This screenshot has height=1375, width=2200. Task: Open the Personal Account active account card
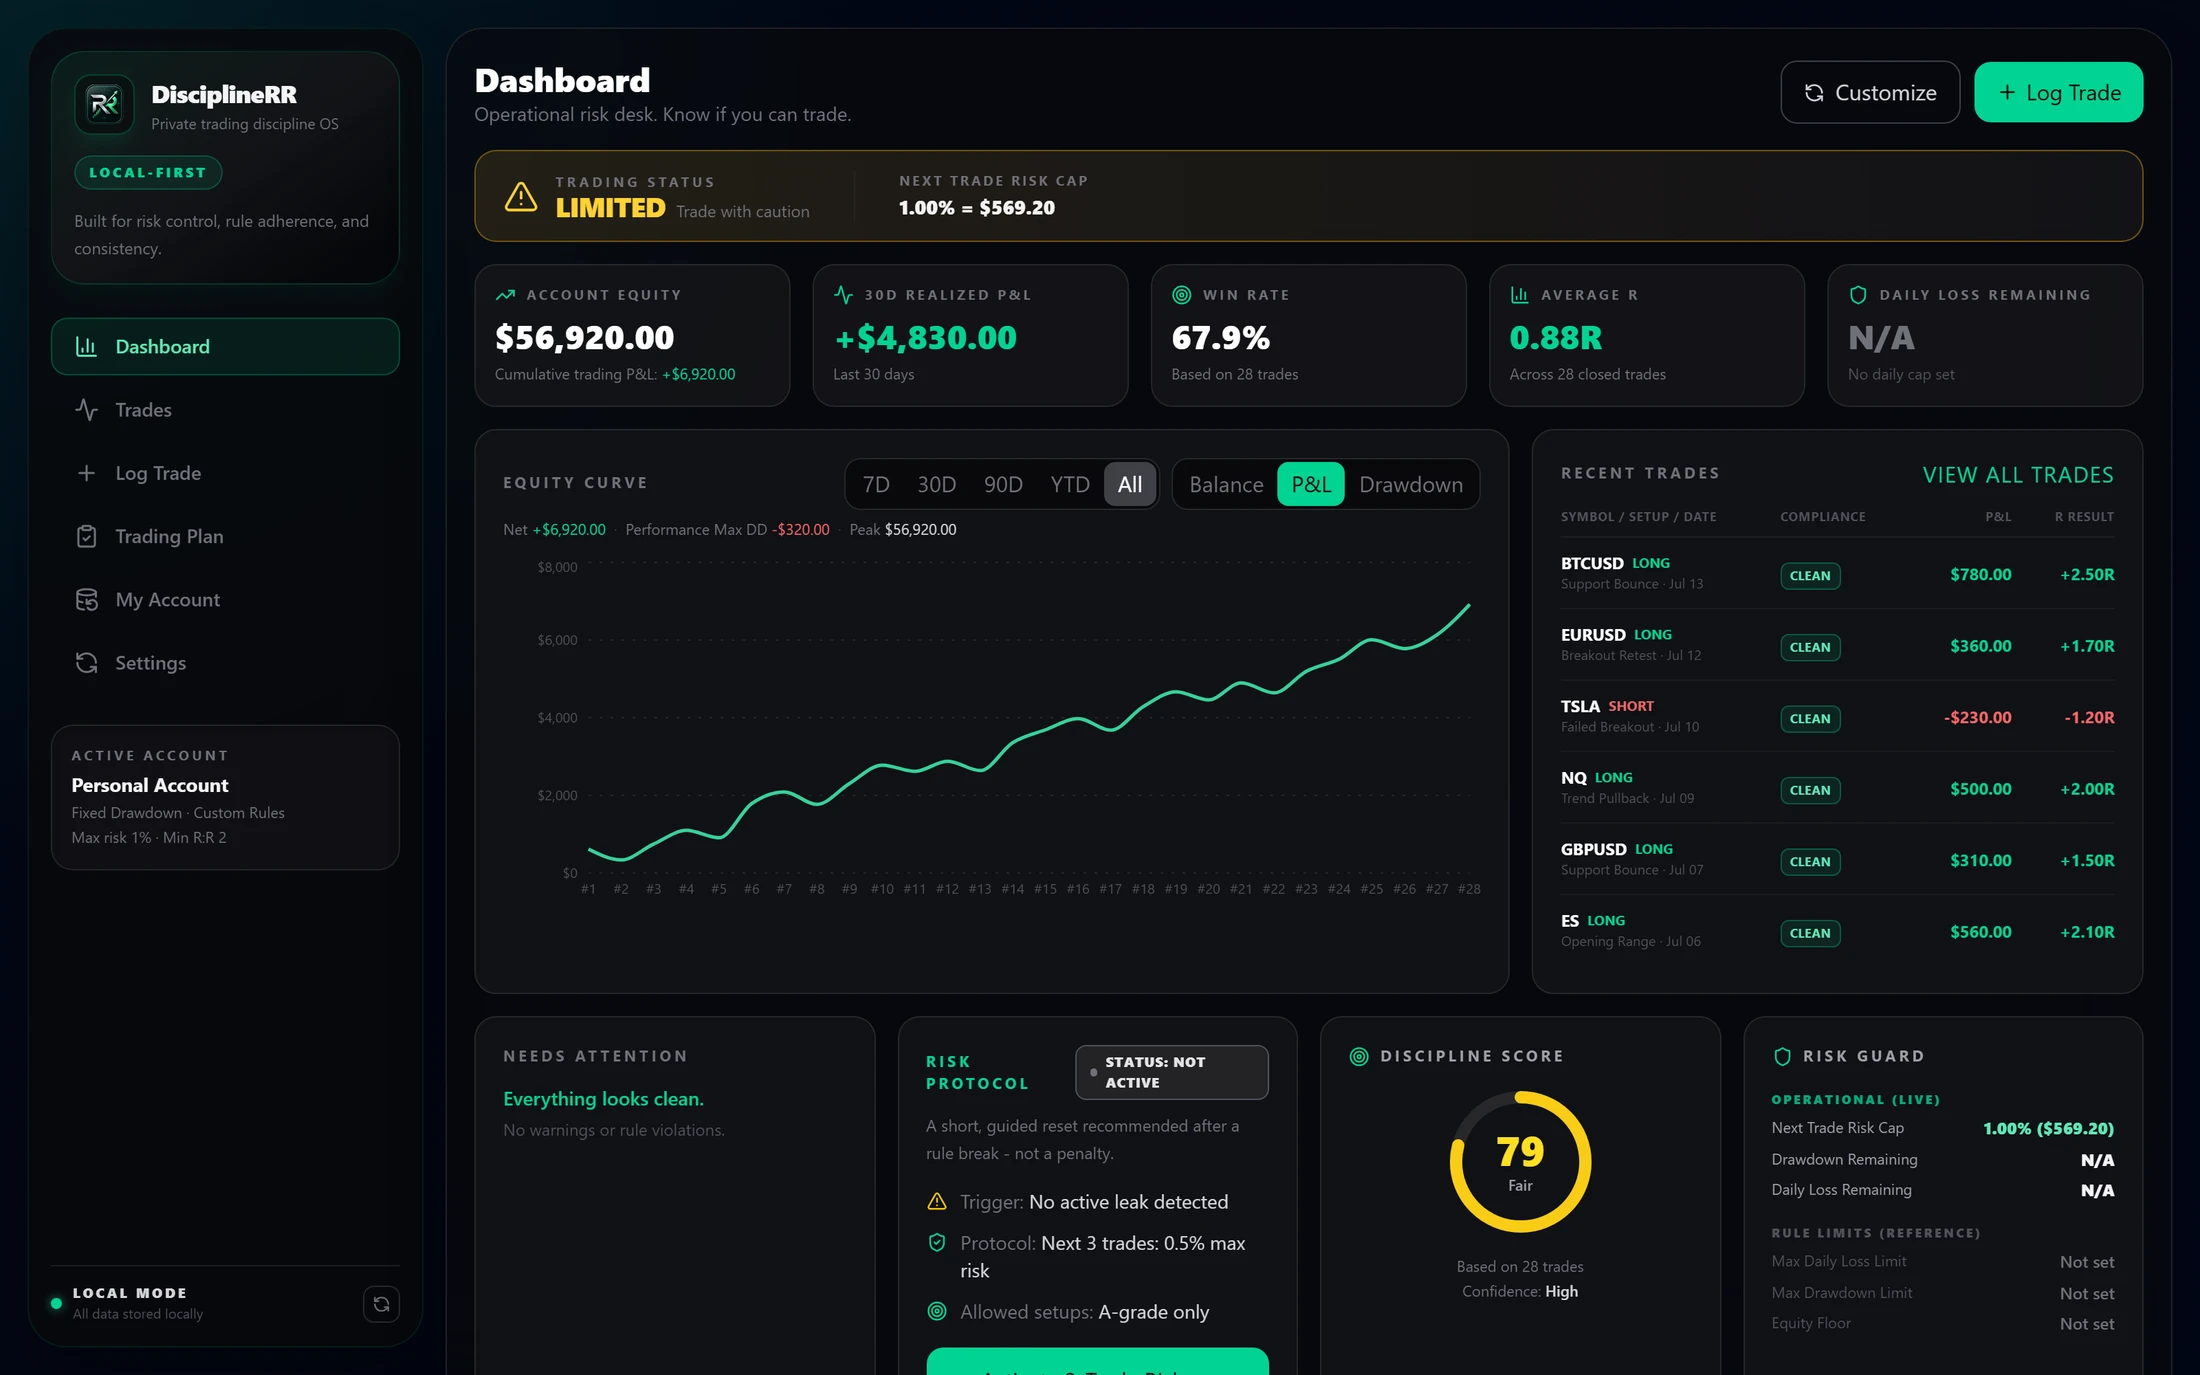tap(225, 797)
